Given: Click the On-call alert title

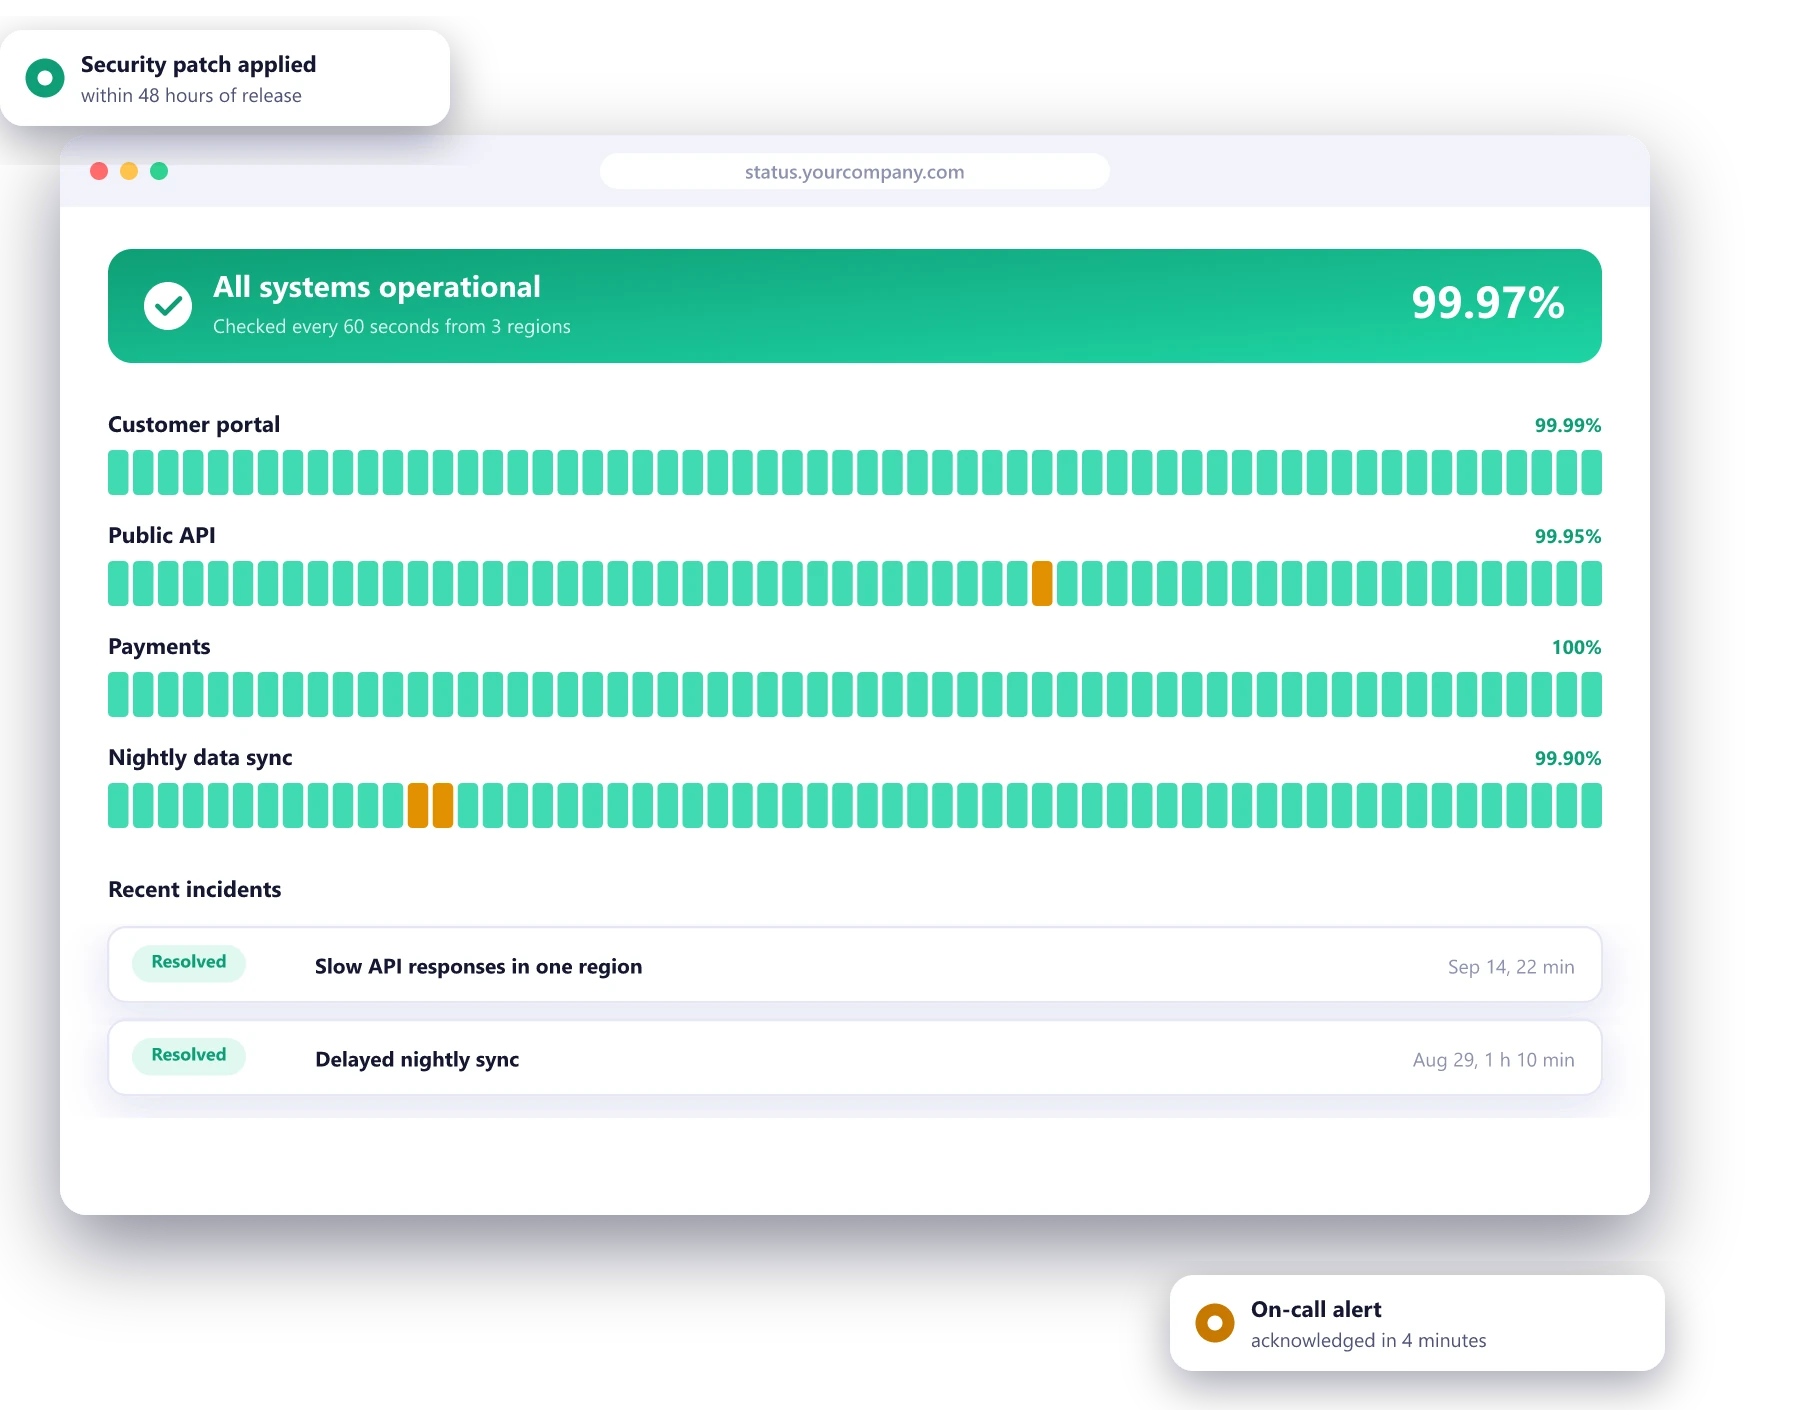Looking at the screenshot, I should pyautogui.click(x=1316, y=1309).
